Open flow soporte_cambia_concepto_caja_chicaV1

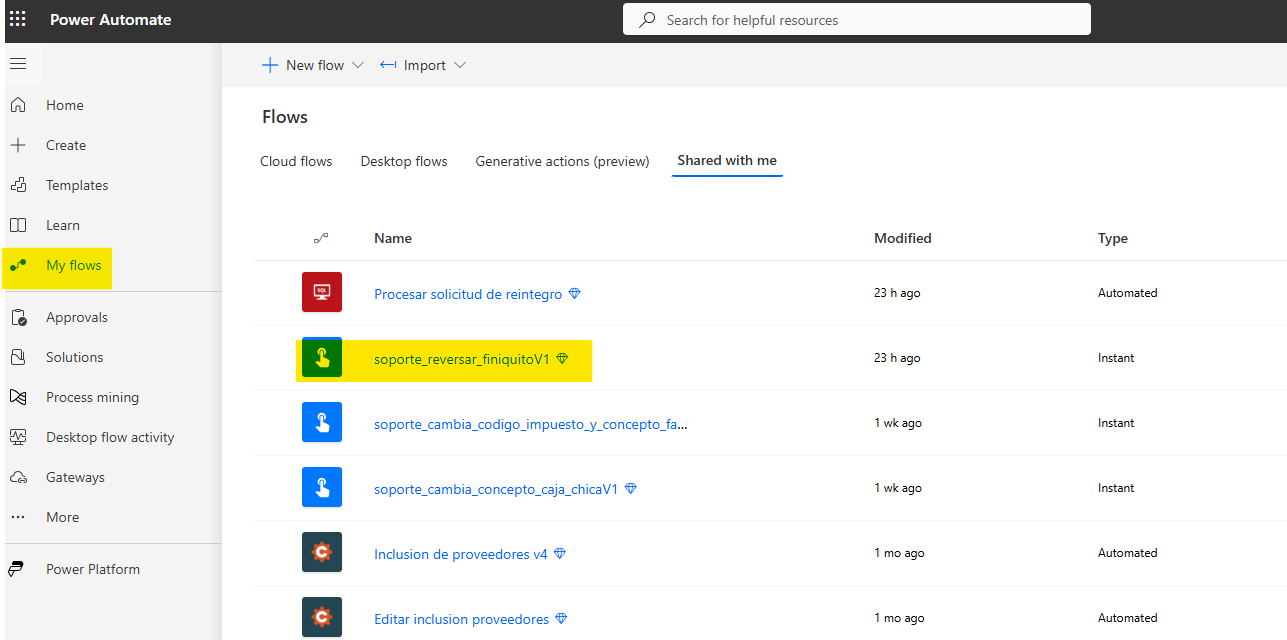click(496, 489)
